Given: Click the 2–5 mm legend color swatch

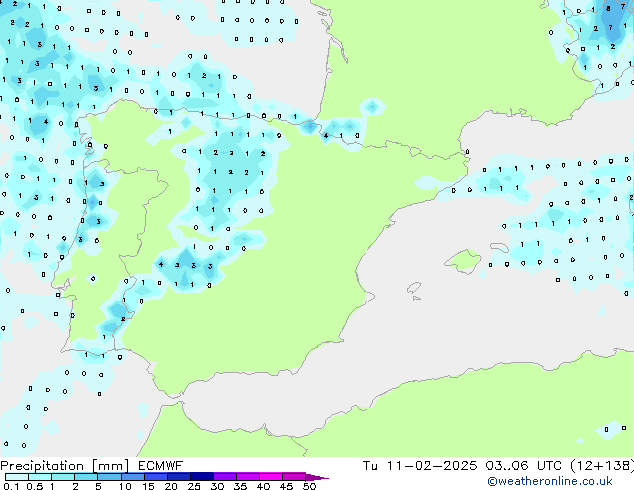Looking at the screenshot, I should click(86, 477).
